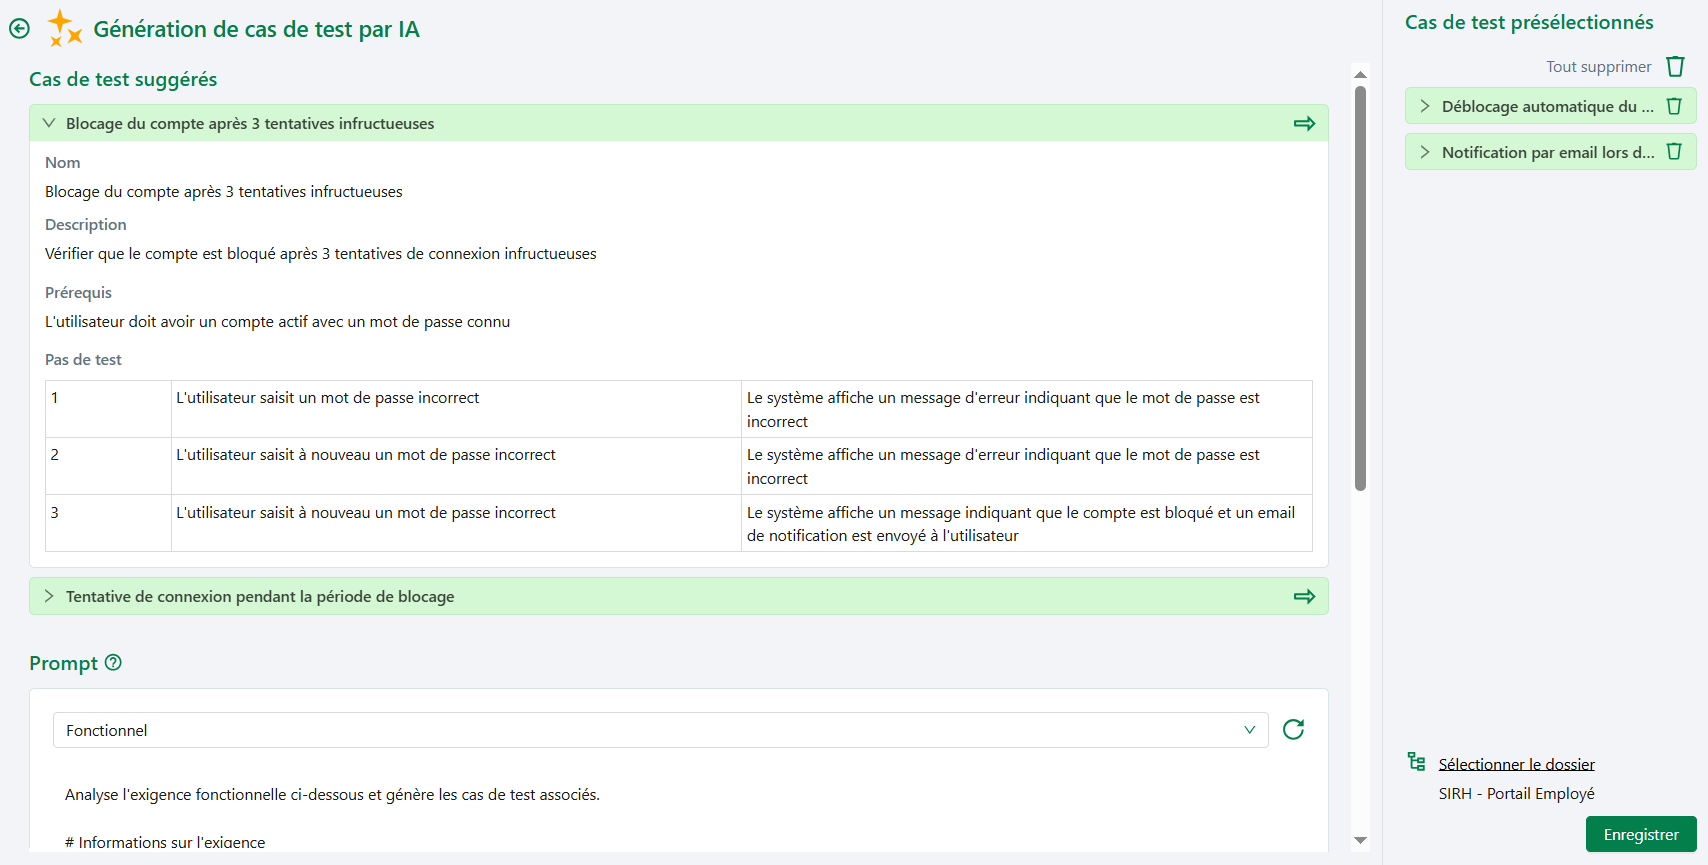Expand 'Déblocage automatique du' preselected item
This screenshot has height=865, width=1708.
tap(1425, 106)
